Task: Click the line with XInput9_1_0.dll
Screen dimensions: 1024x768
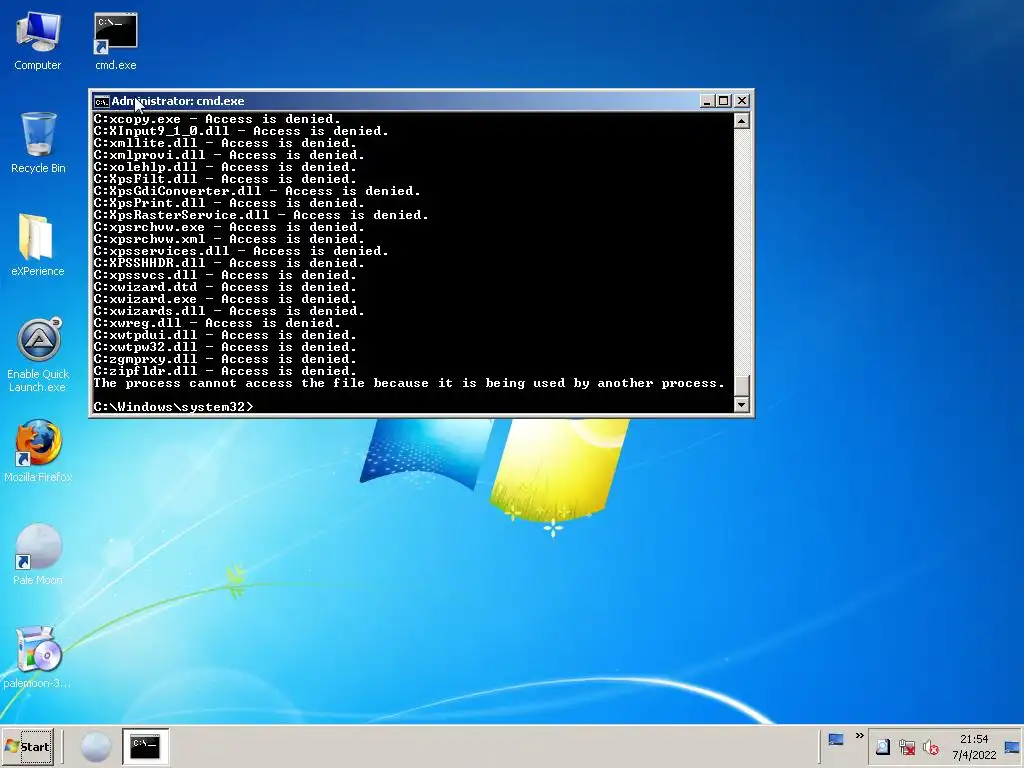Action: (241, 131)
